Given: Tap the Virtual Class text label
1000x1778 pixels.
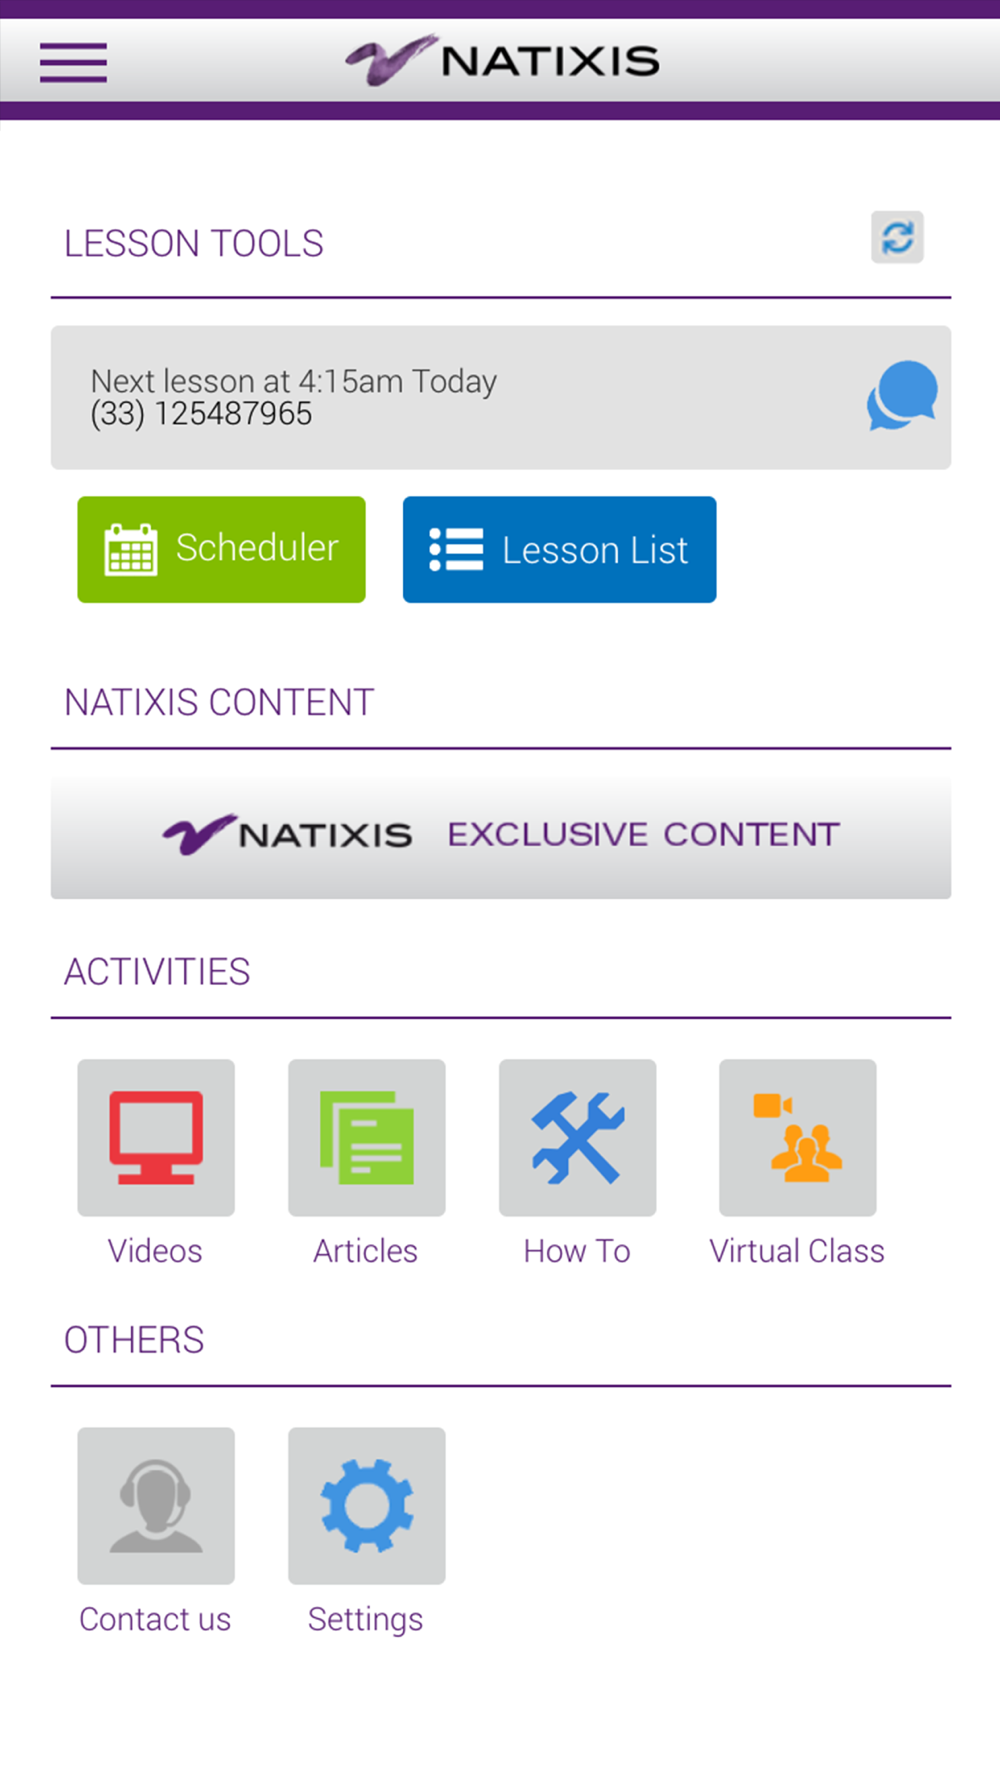Looking at the screenshot, I should [x=797, y=1251].
